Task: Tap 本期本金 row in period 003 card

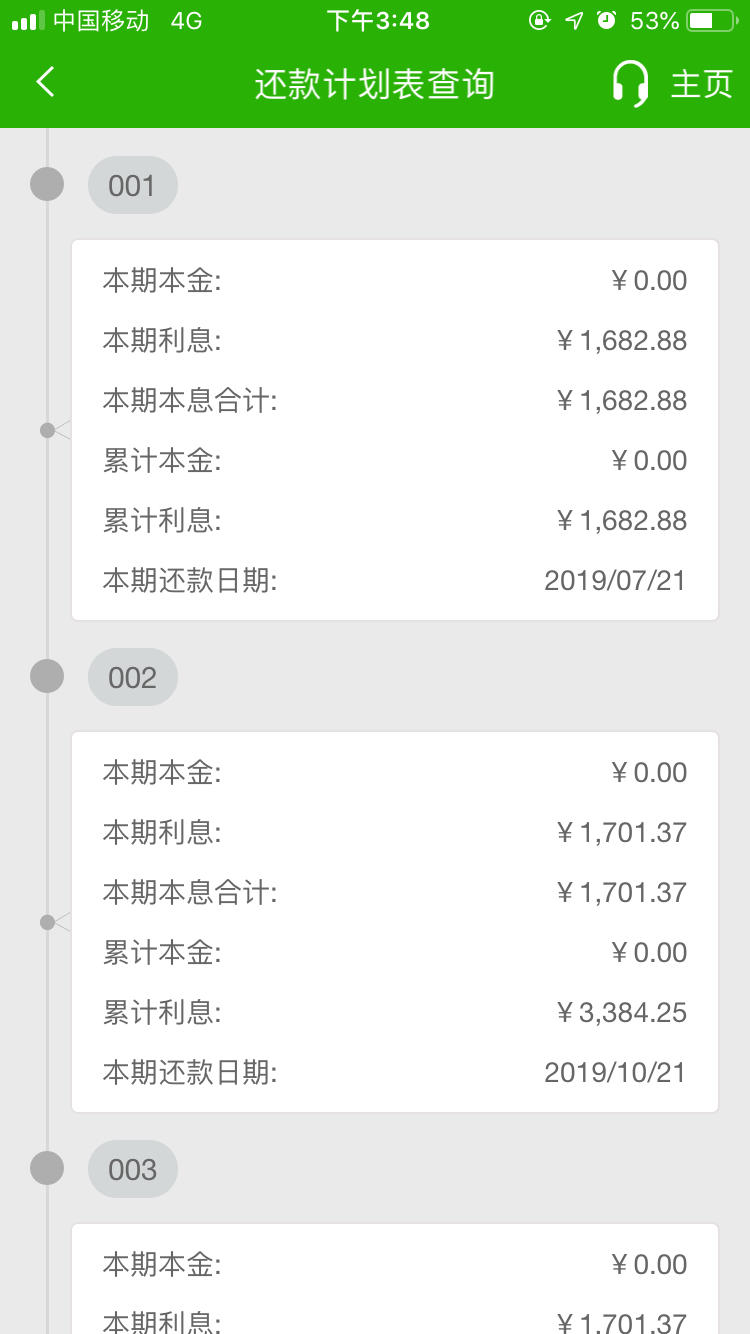Action: [x=395, y=1264]
